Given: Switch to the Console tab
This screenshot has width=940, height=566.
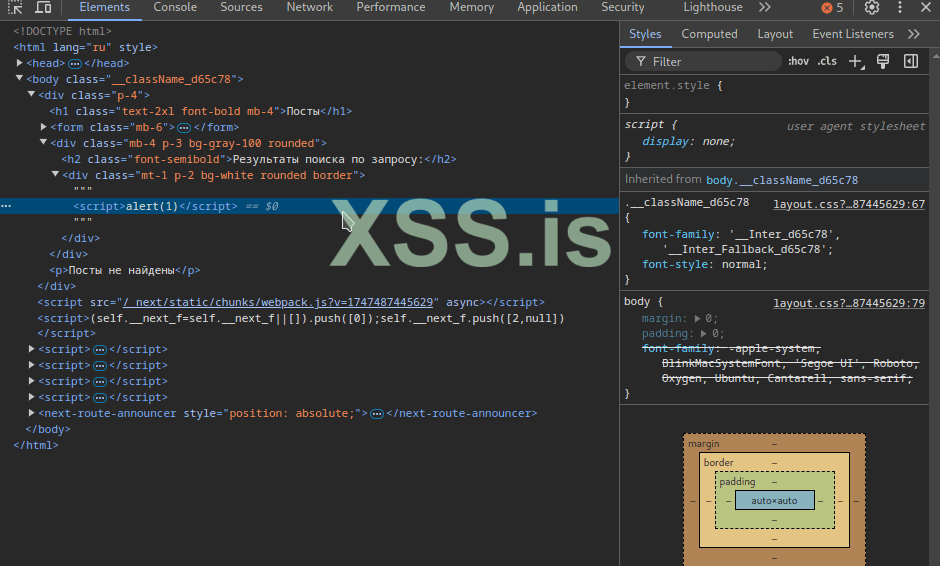Looking at the screenshot, I should point(175,8).
